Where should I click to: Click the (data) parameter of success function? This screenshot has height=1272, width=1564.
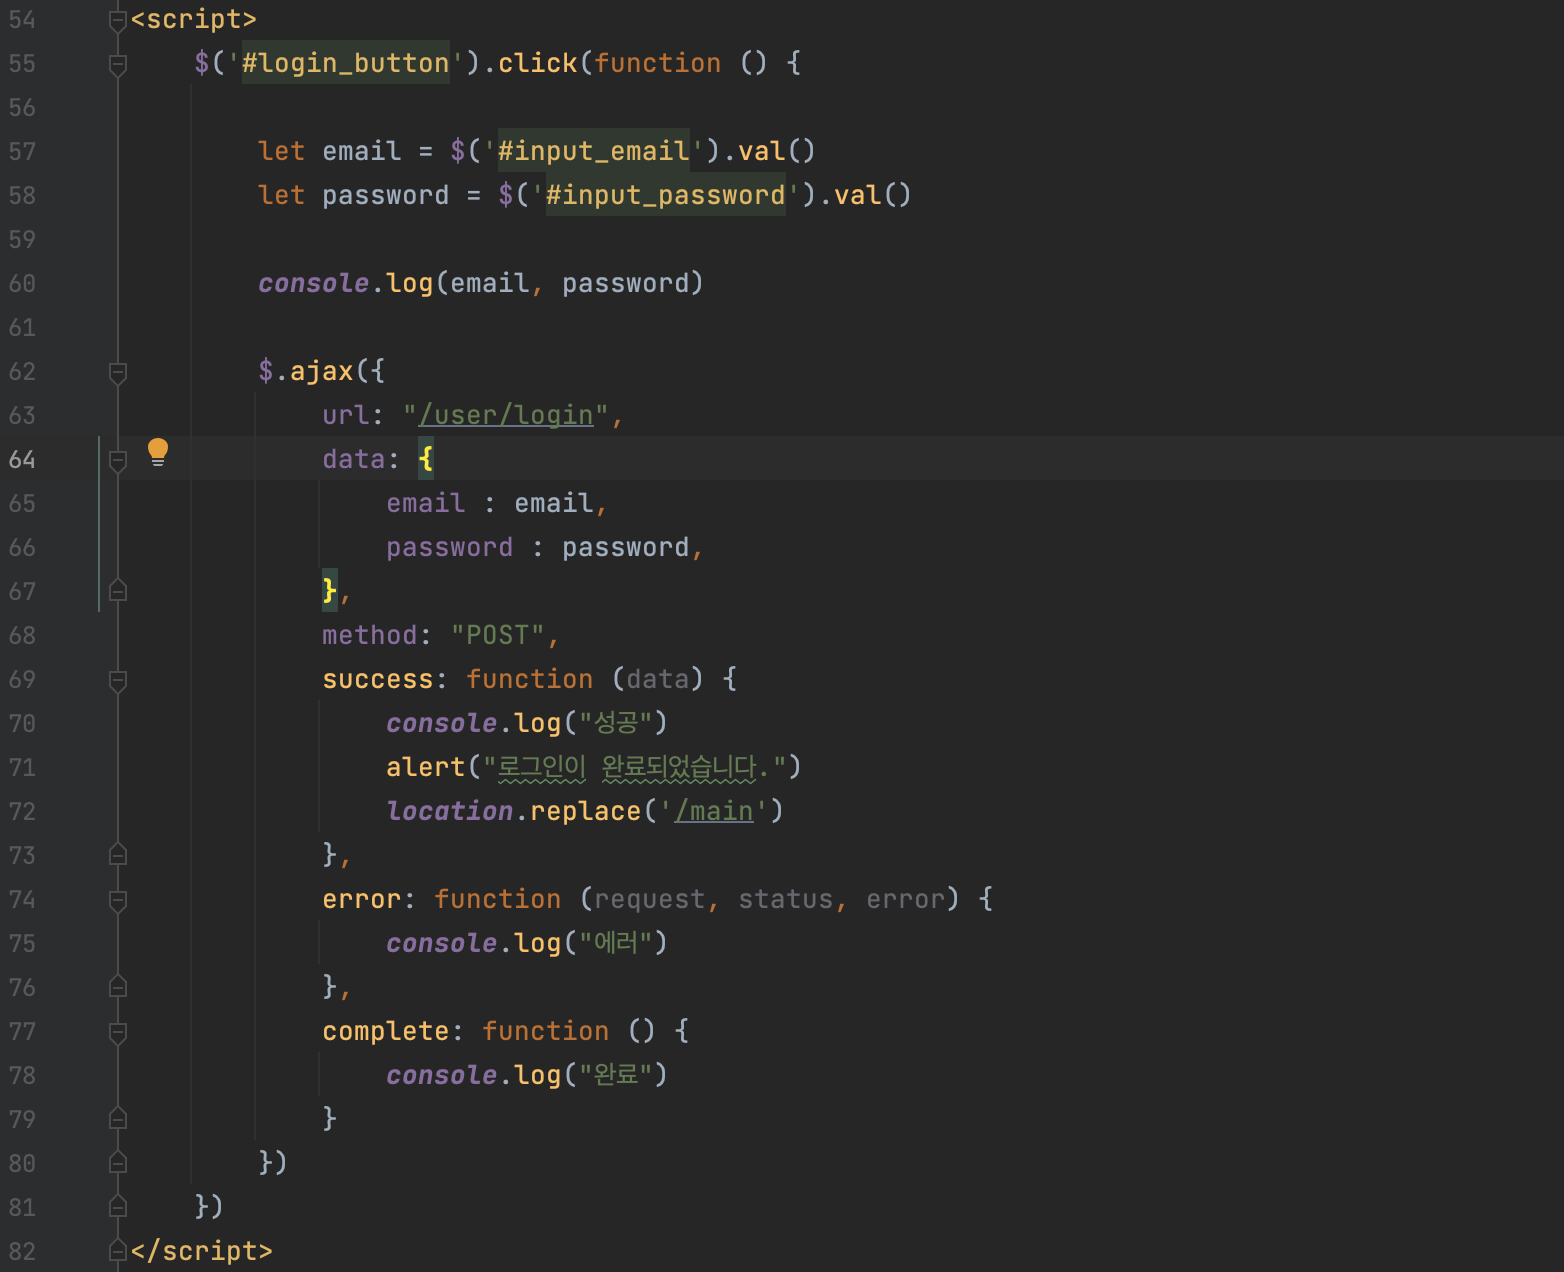click(x=657, y=679)
